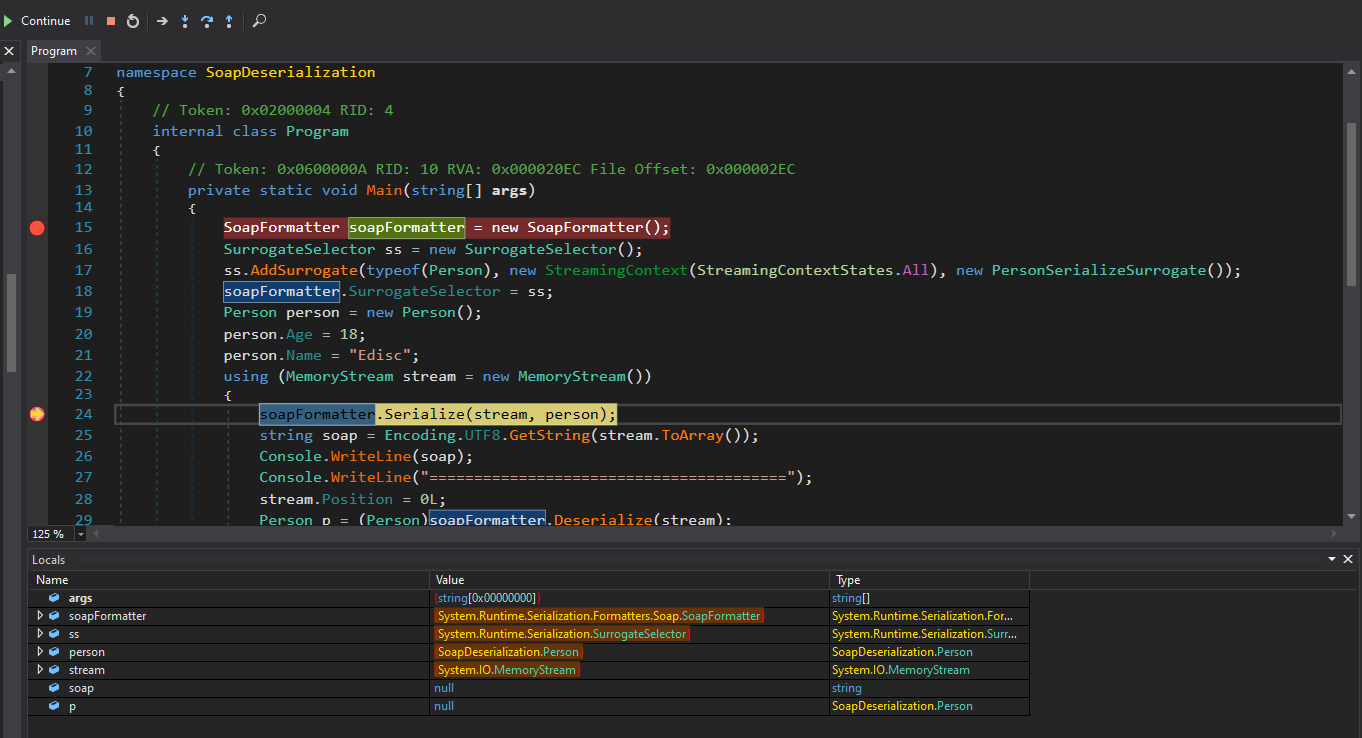Image resolution: width=1362 pixels, height=738 pixels.
Task: Click the green Continue play icon
Action: point(9,21)
